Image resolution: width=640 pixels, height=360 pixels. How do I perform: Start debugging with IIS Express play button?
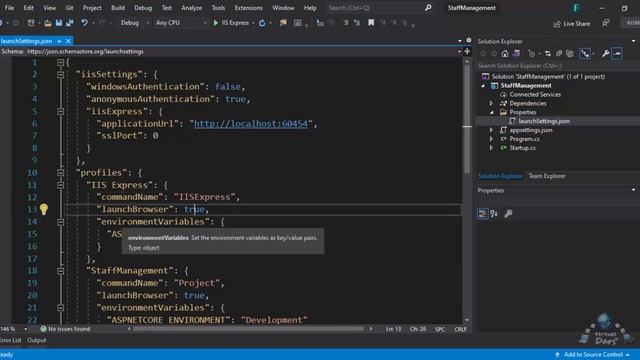(216, 23)
